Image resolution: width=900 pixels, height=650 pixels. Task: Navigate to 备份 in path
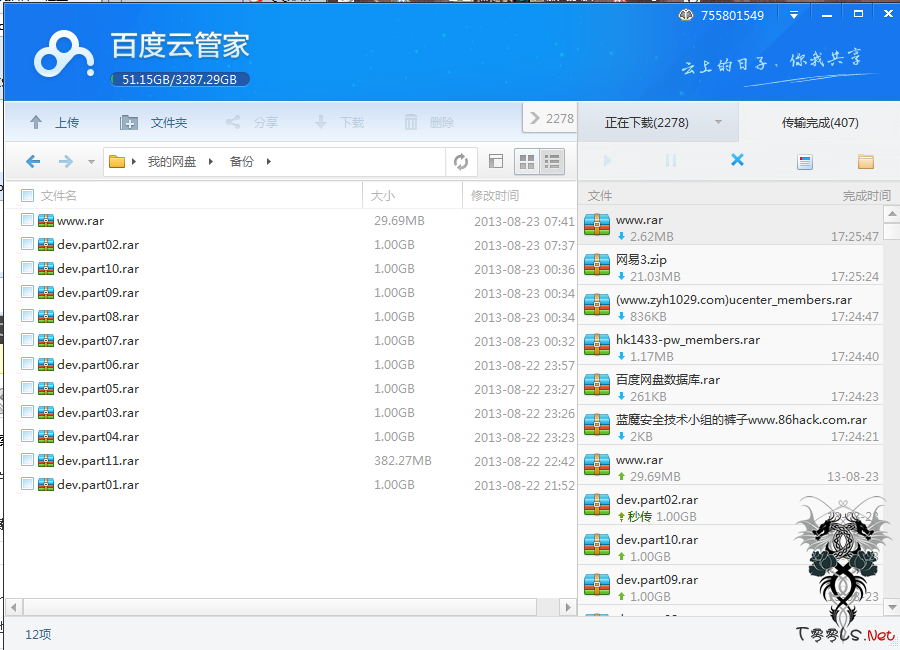[242, 161]
